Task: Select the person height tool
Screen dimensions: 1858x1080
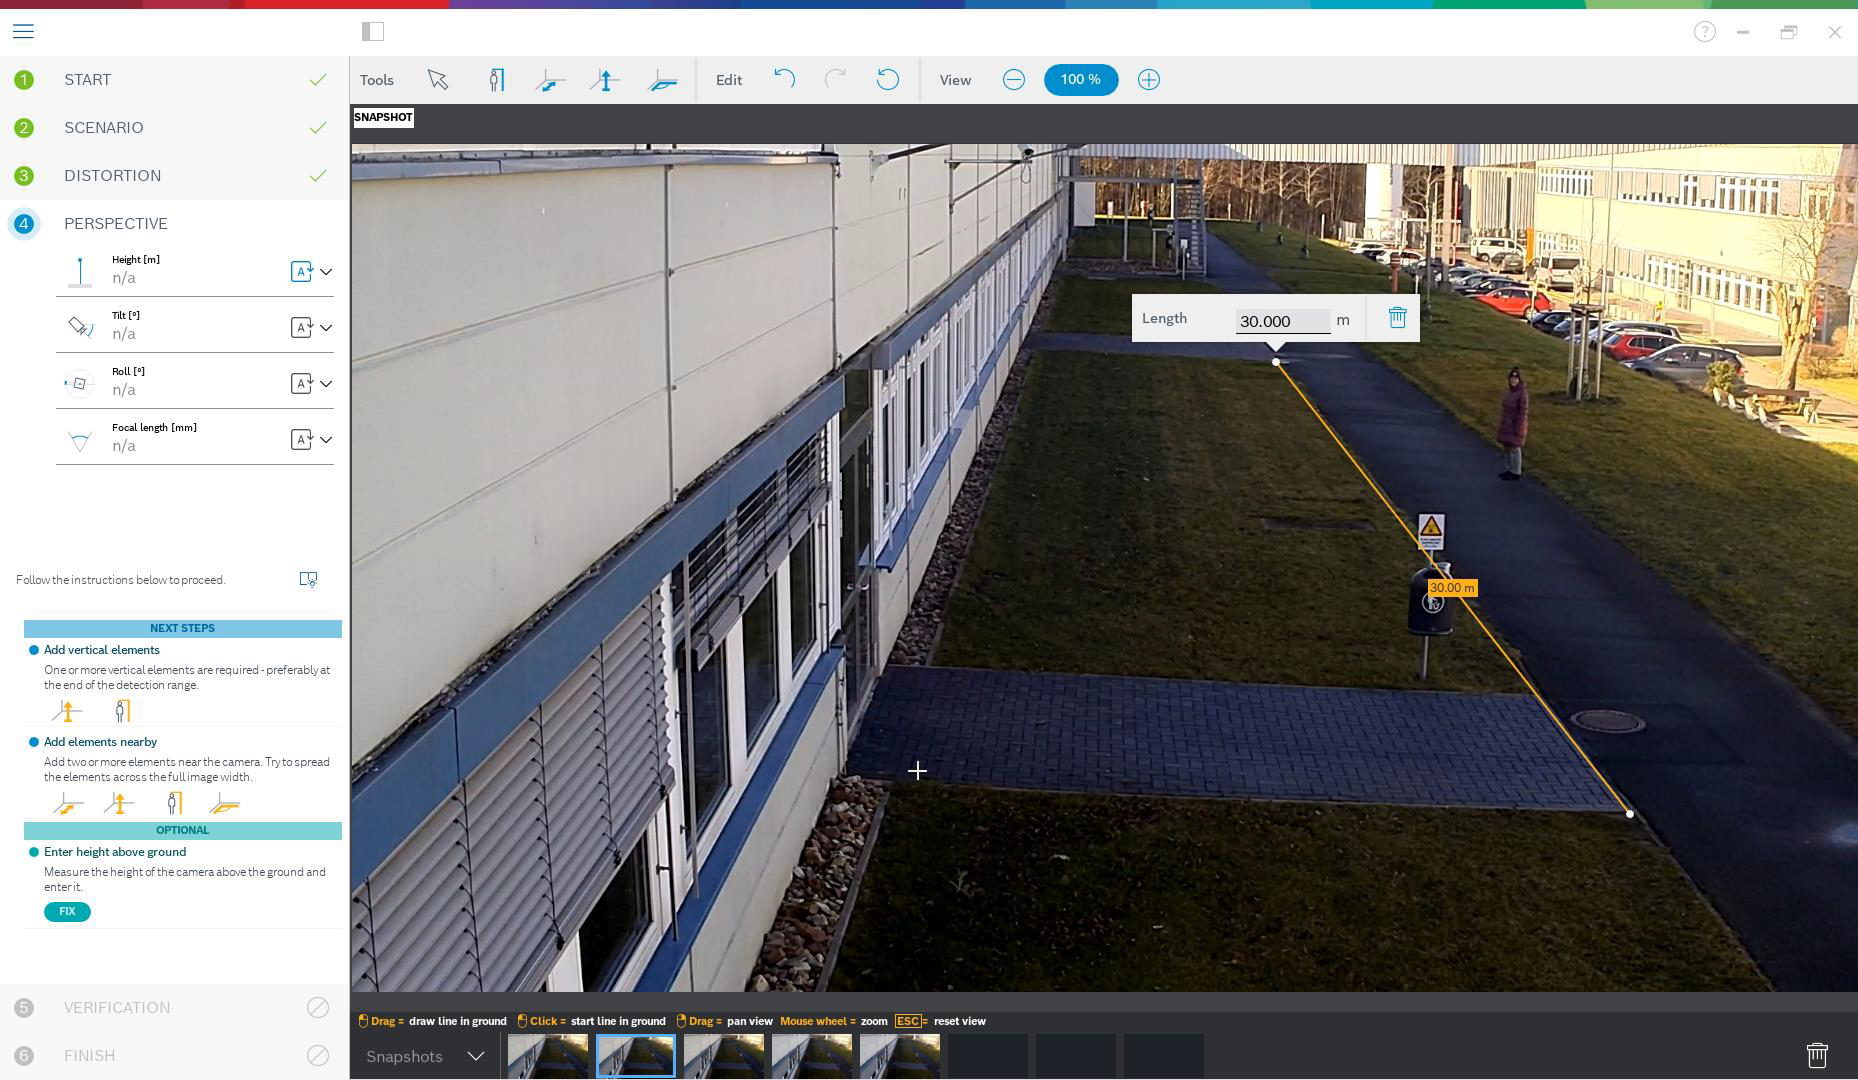Action: click(496, 80)
